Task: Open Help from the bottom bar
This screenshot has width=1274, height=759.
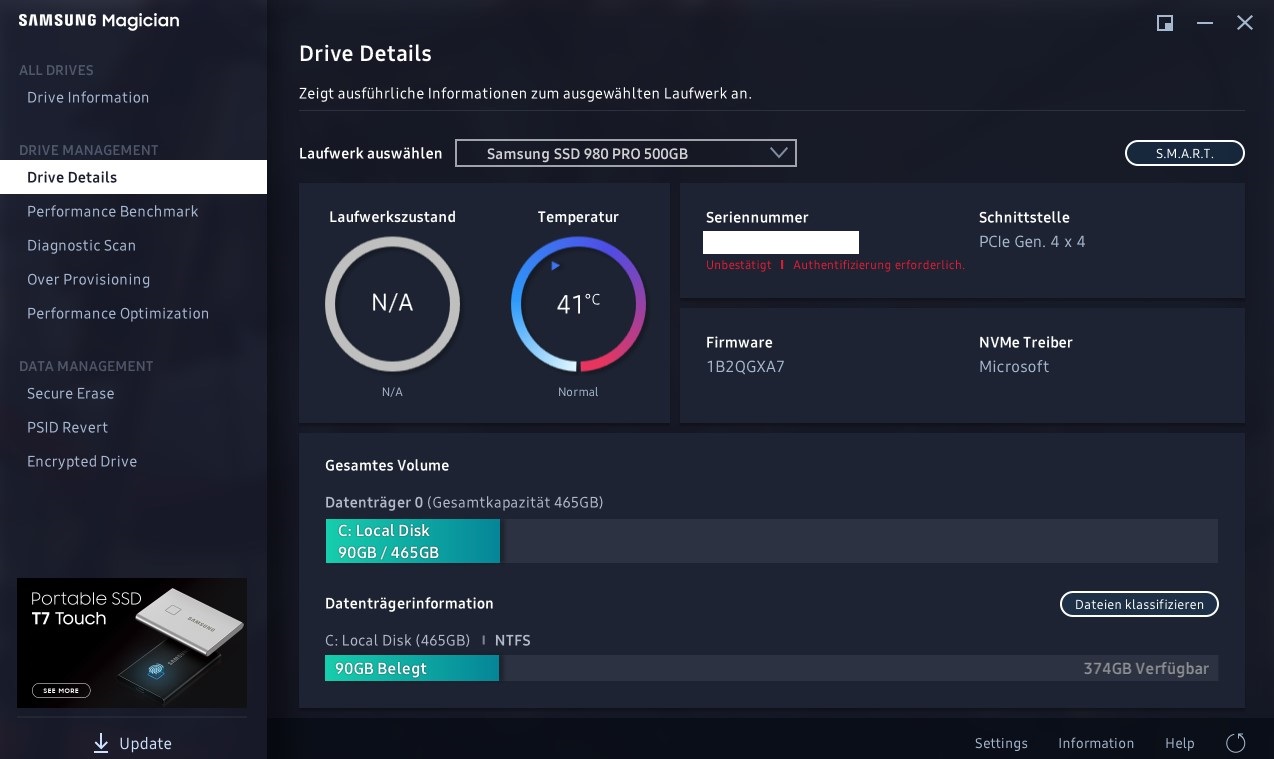Action: tap(1179, 743)
